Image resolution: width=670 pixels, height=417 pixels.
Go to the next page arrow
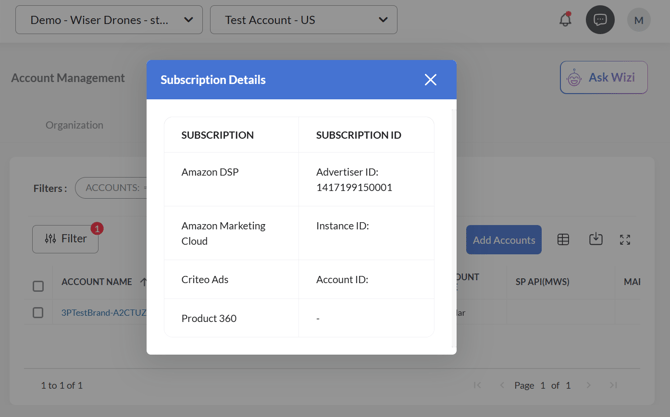tap(588, 385)
